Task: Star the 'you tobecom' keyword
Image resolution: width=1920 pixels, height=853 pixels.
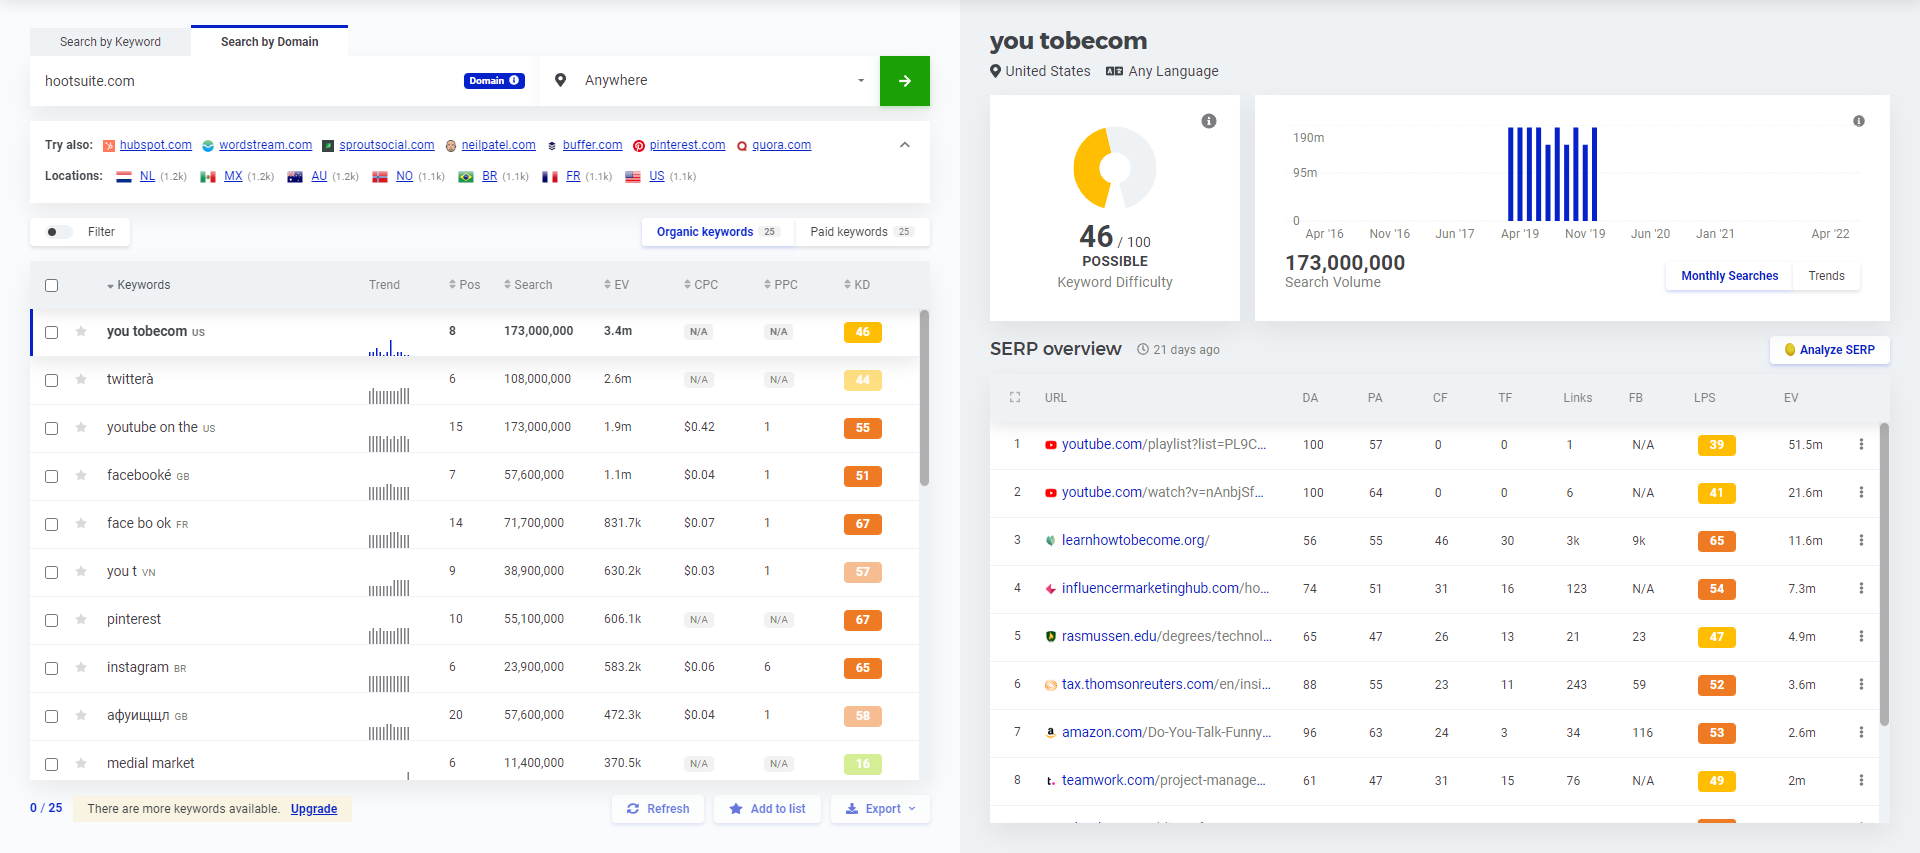Action: coord(81,331)
